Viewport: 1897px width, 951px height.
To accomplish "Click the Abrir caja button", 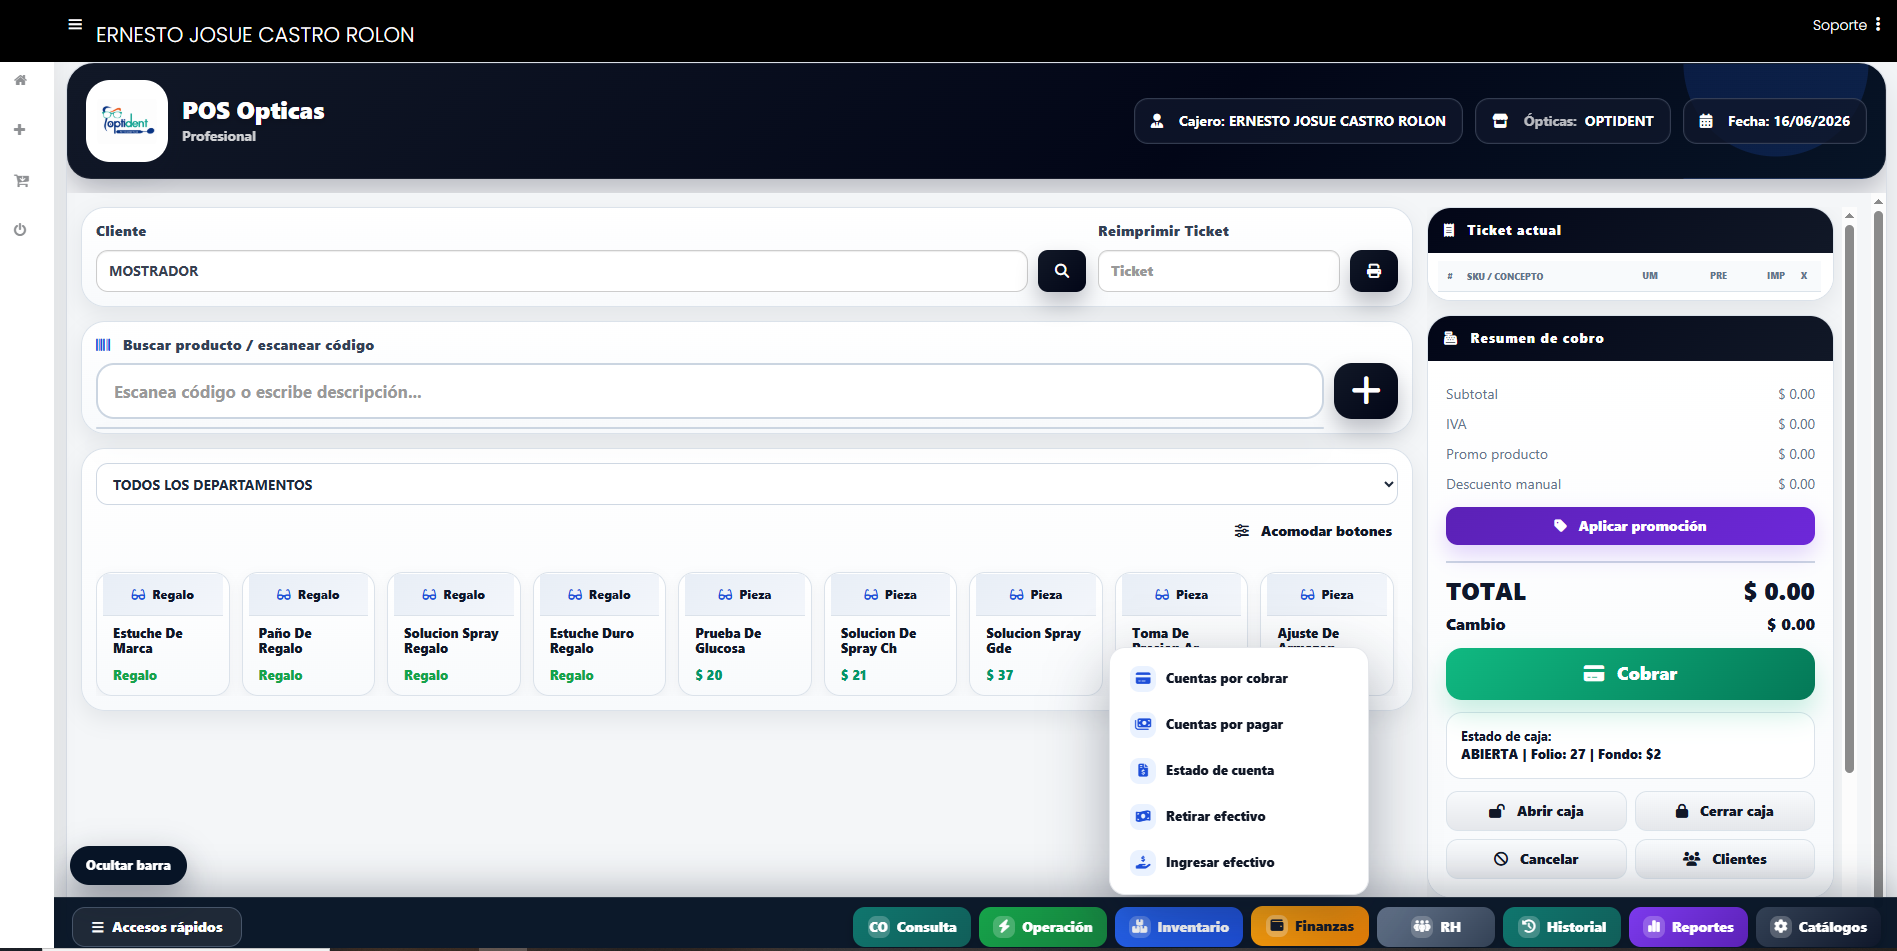I will click(x=1536, y=811).
